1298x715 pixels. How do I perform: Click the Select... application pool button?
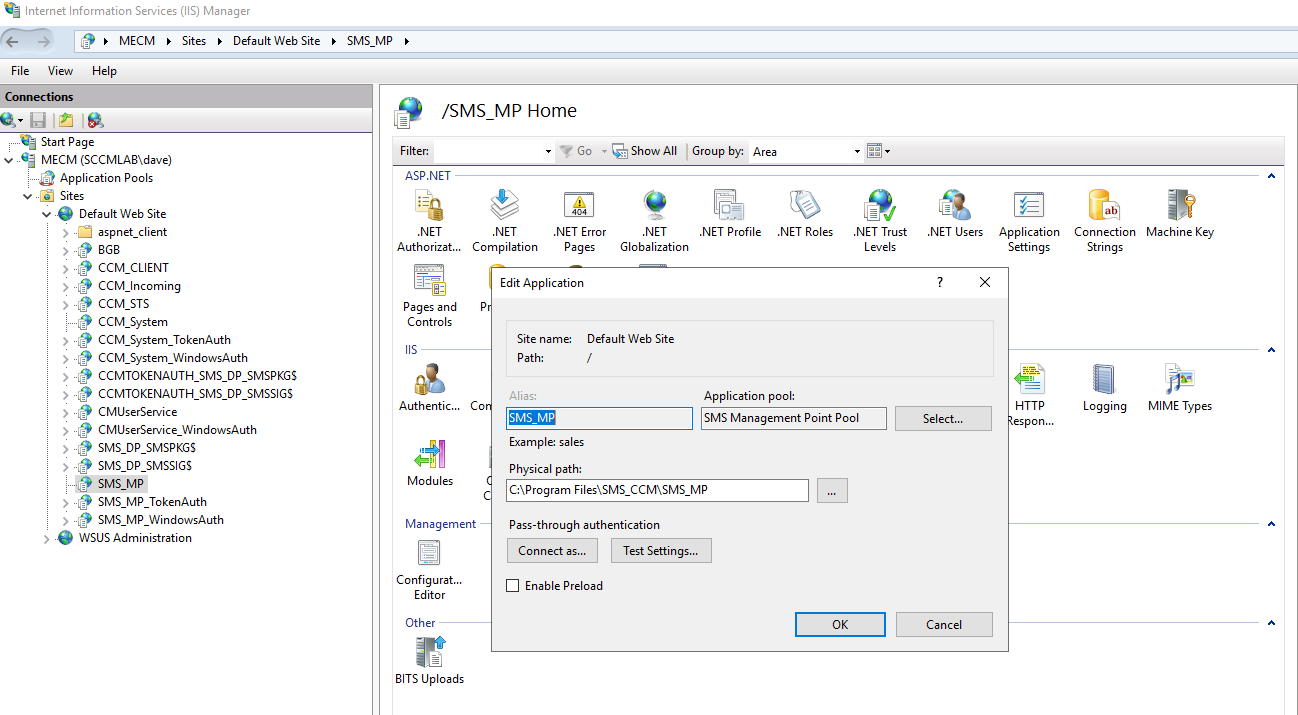[x=943, y=418]
